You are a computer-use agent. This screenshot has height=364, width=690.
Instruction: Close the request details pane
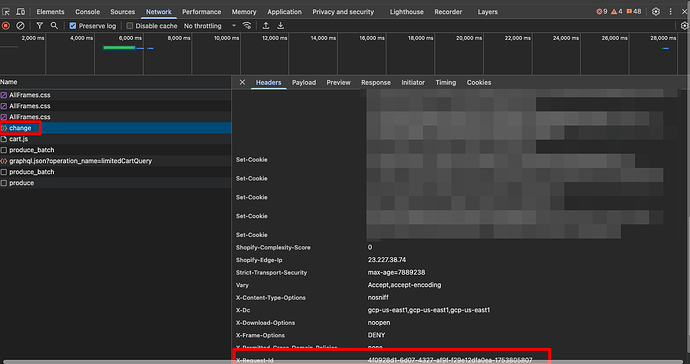pyautogui.click(x=242, y=82)
